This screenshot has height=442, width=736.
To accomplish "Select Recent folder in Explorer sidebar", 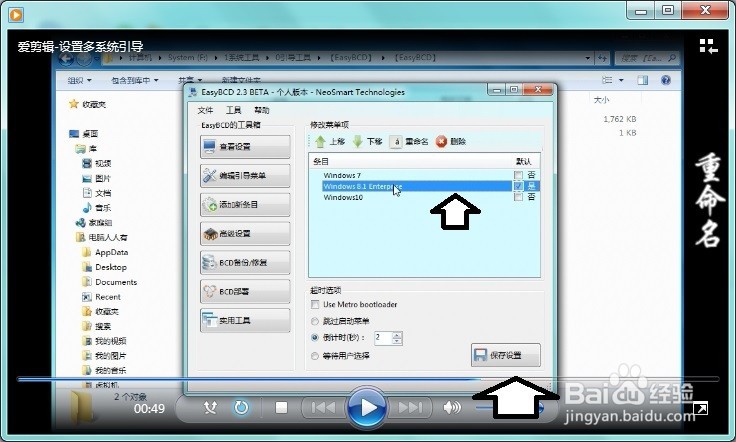I will point(101,297).
